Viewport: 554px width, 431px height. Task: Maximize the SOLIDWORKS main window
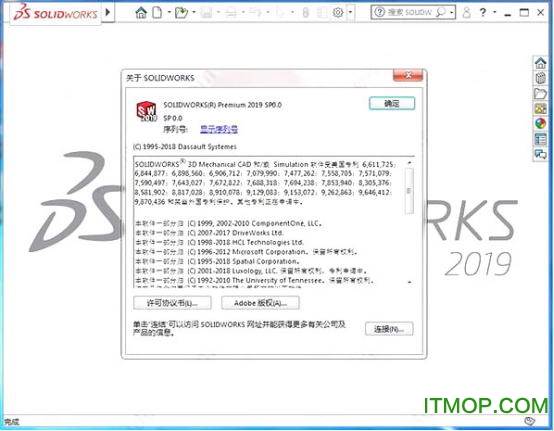524,13
